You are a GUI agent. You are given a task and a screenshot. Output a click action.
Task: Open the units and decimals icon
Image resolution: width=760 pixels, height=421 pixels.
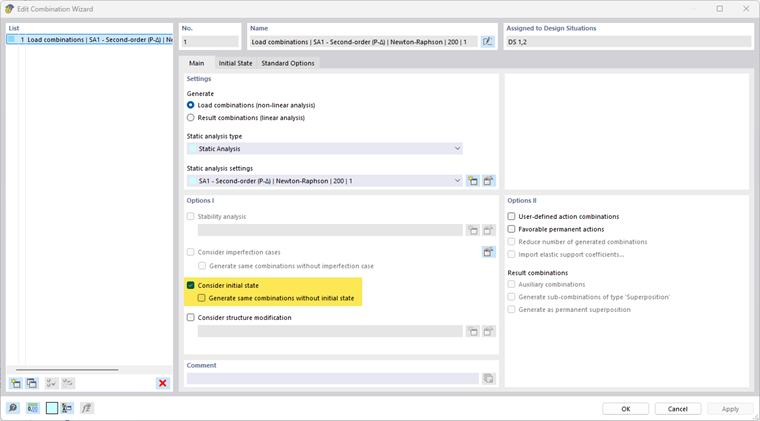[x=33, y=408]
